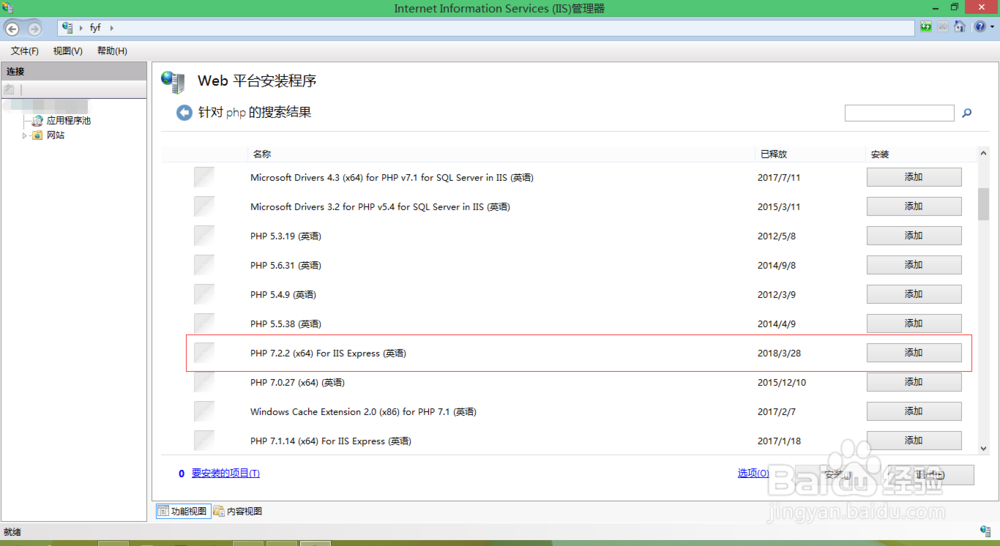Click the 连接 panel header
This screenshot has height=546, width=1000.
(74, 71)
